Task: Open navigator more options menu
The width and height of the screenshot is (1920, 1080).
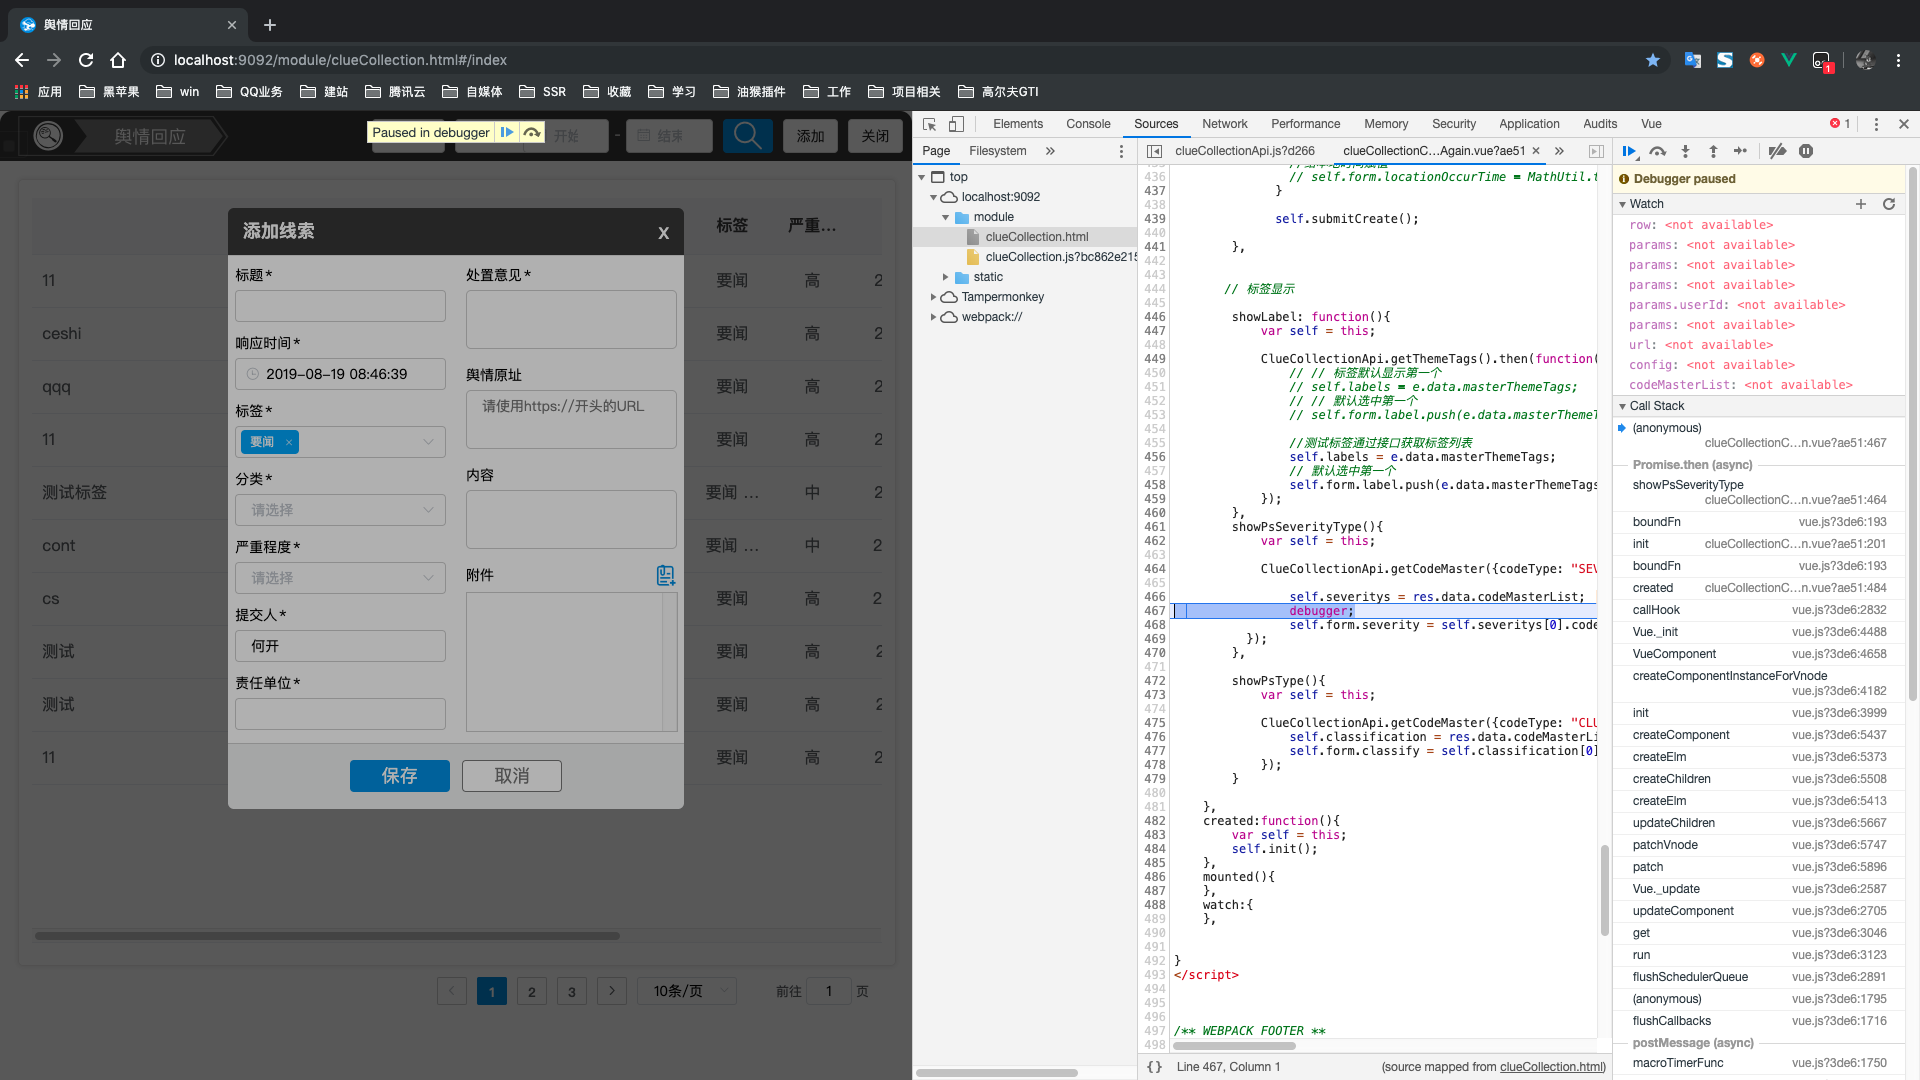Action: [x=1121, y=151]
